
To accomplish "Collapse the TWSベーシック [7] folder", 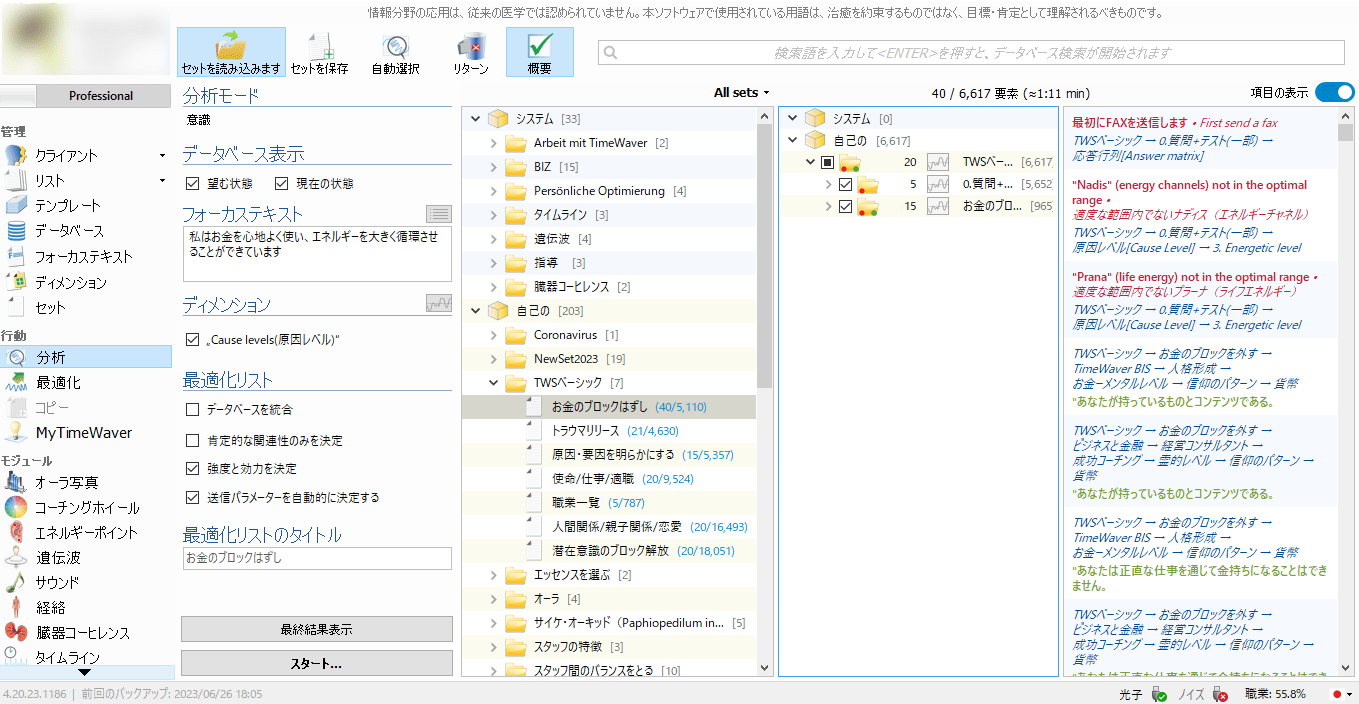I will pyautogui.click(x=494, y=383).
